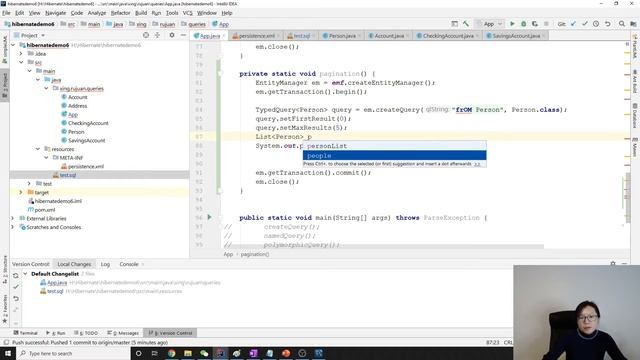Open Maven side tool window
The image size is (640, 360).
[635, 147]
